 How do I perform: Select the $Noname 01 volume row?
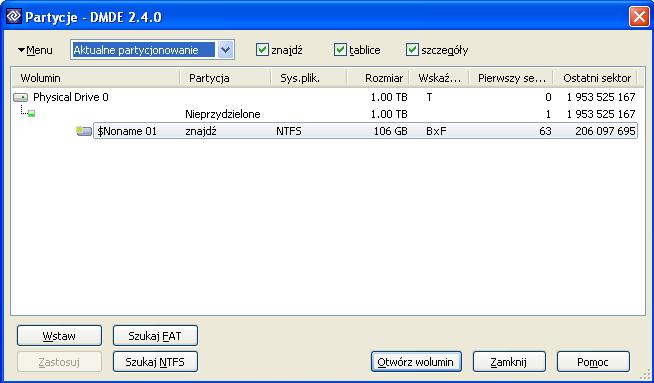tap(365, 131)
